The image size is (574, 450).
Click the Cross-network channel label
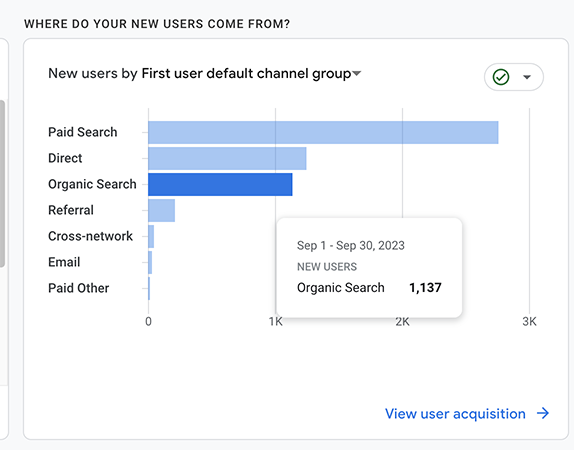90,236
